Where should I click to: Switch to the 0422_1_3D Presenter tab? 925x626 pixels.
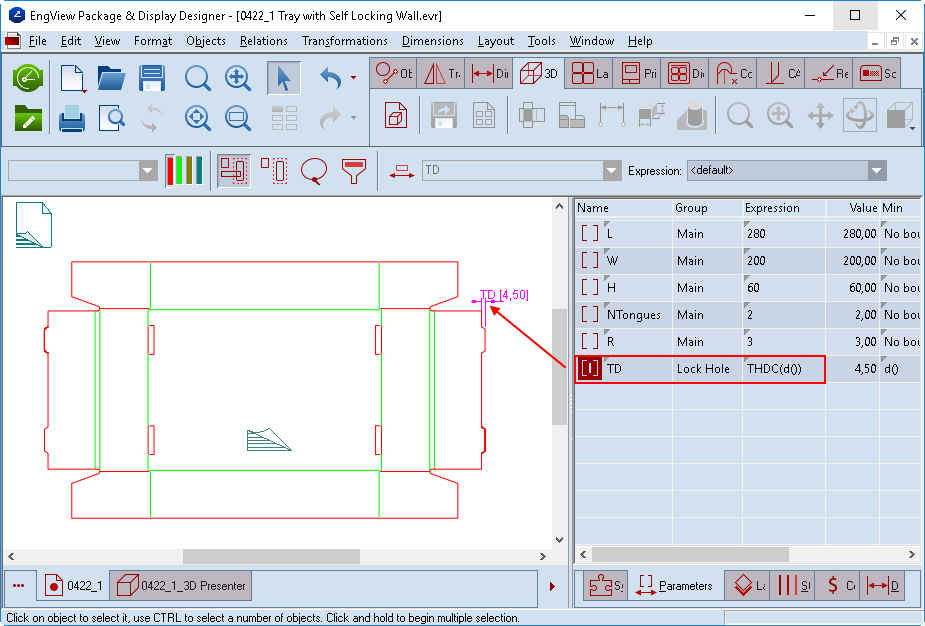tap(181, 585)
